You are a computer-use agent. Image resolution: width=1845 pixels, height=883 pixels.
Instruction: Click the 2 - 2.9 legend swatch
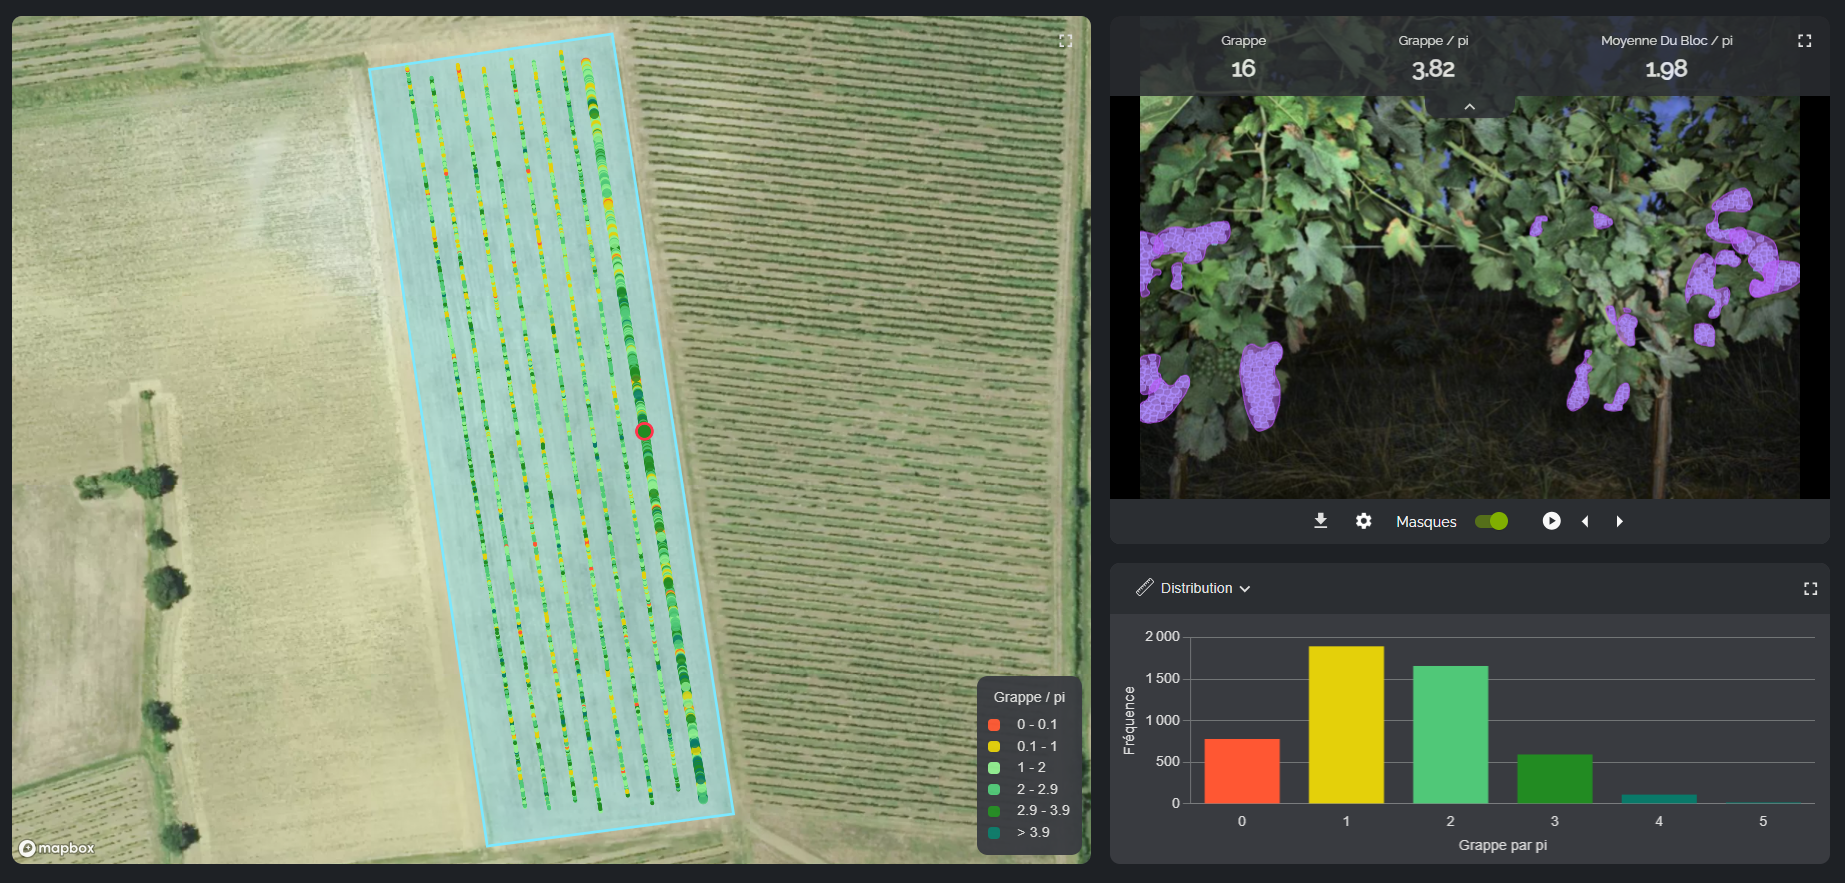(x=994, y=789)
